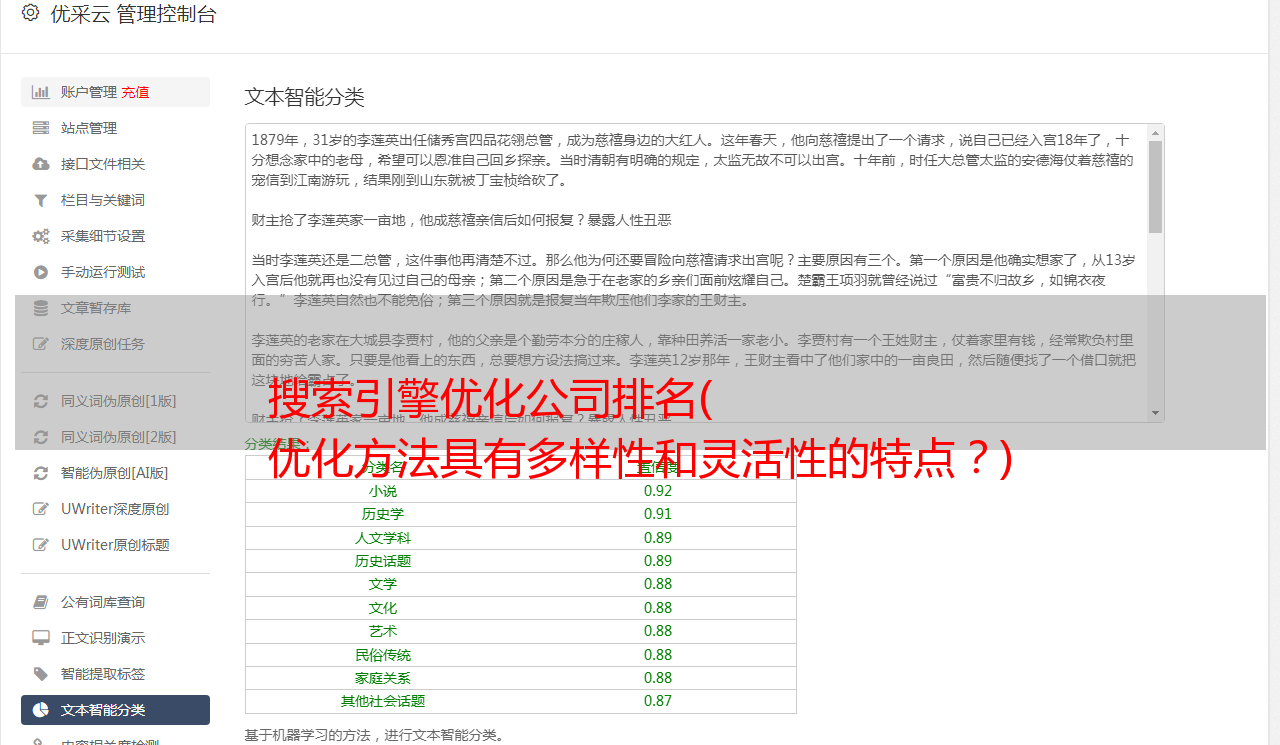The width and height of the screenshot is (1280, 745).
Task: Select the active 文本智能分类 sidebar item
Action: coord(115,710)
